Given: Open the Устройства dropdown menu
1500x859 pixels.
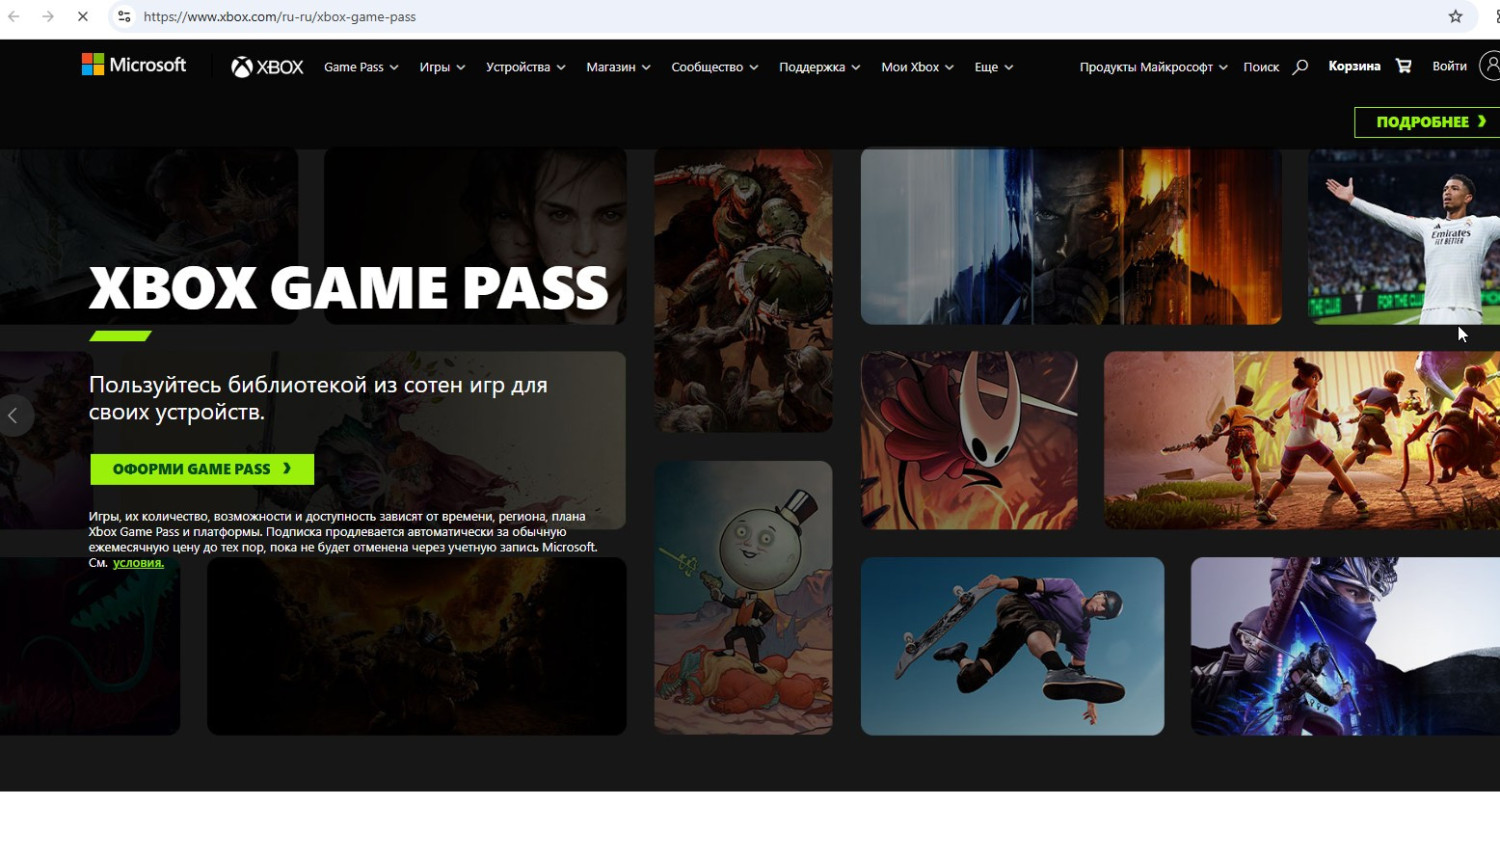Looking at the screenshot, I should pyautogui.click(x=525, y=67).
